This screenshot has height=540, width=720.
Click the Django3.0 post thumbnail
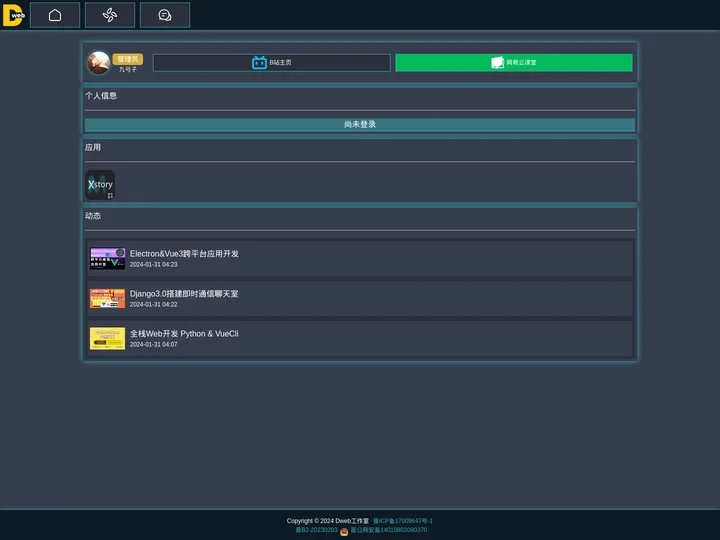coord(107,298)
